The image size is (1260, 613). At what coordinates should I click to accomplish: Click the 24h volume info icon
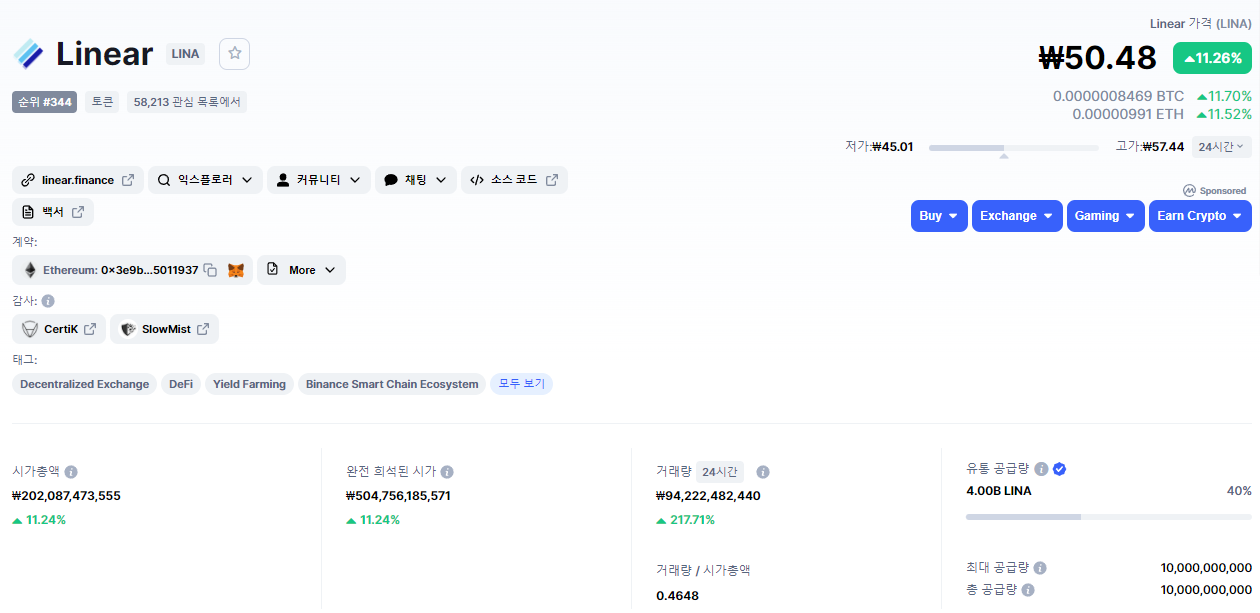tap(763, 472)
